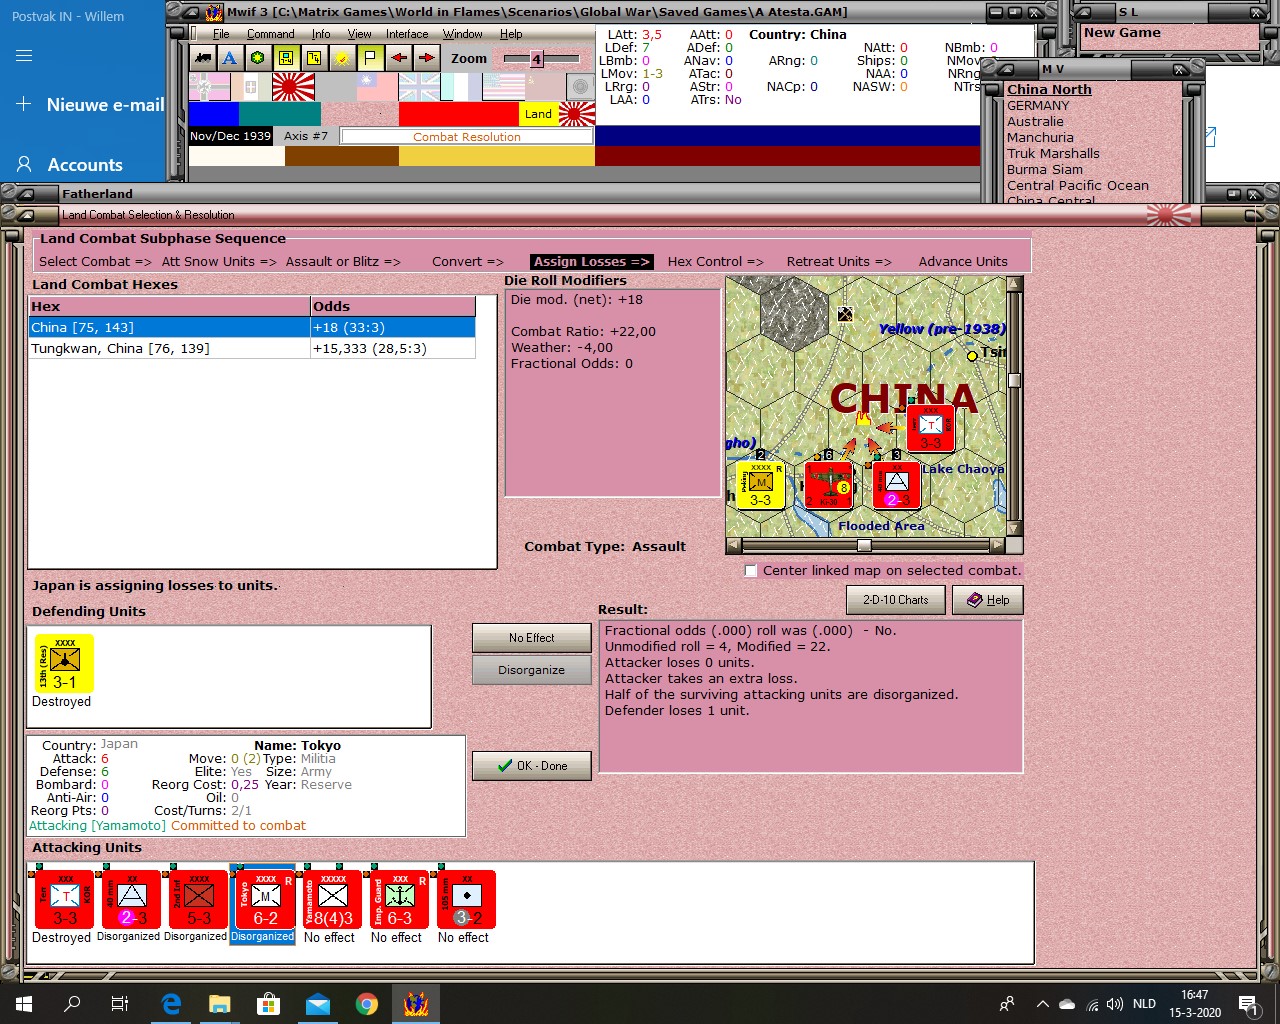Viewport: 1280px width, 1024px height.
Task: Open the Interface menu
Action: [407, 34]
